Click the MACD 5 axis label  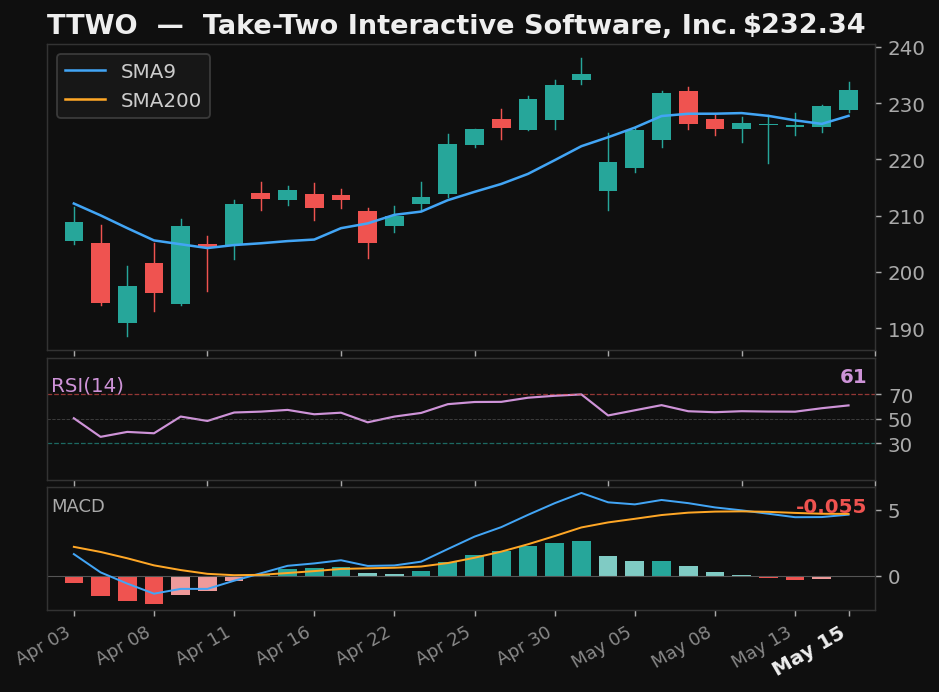(894, 511)
